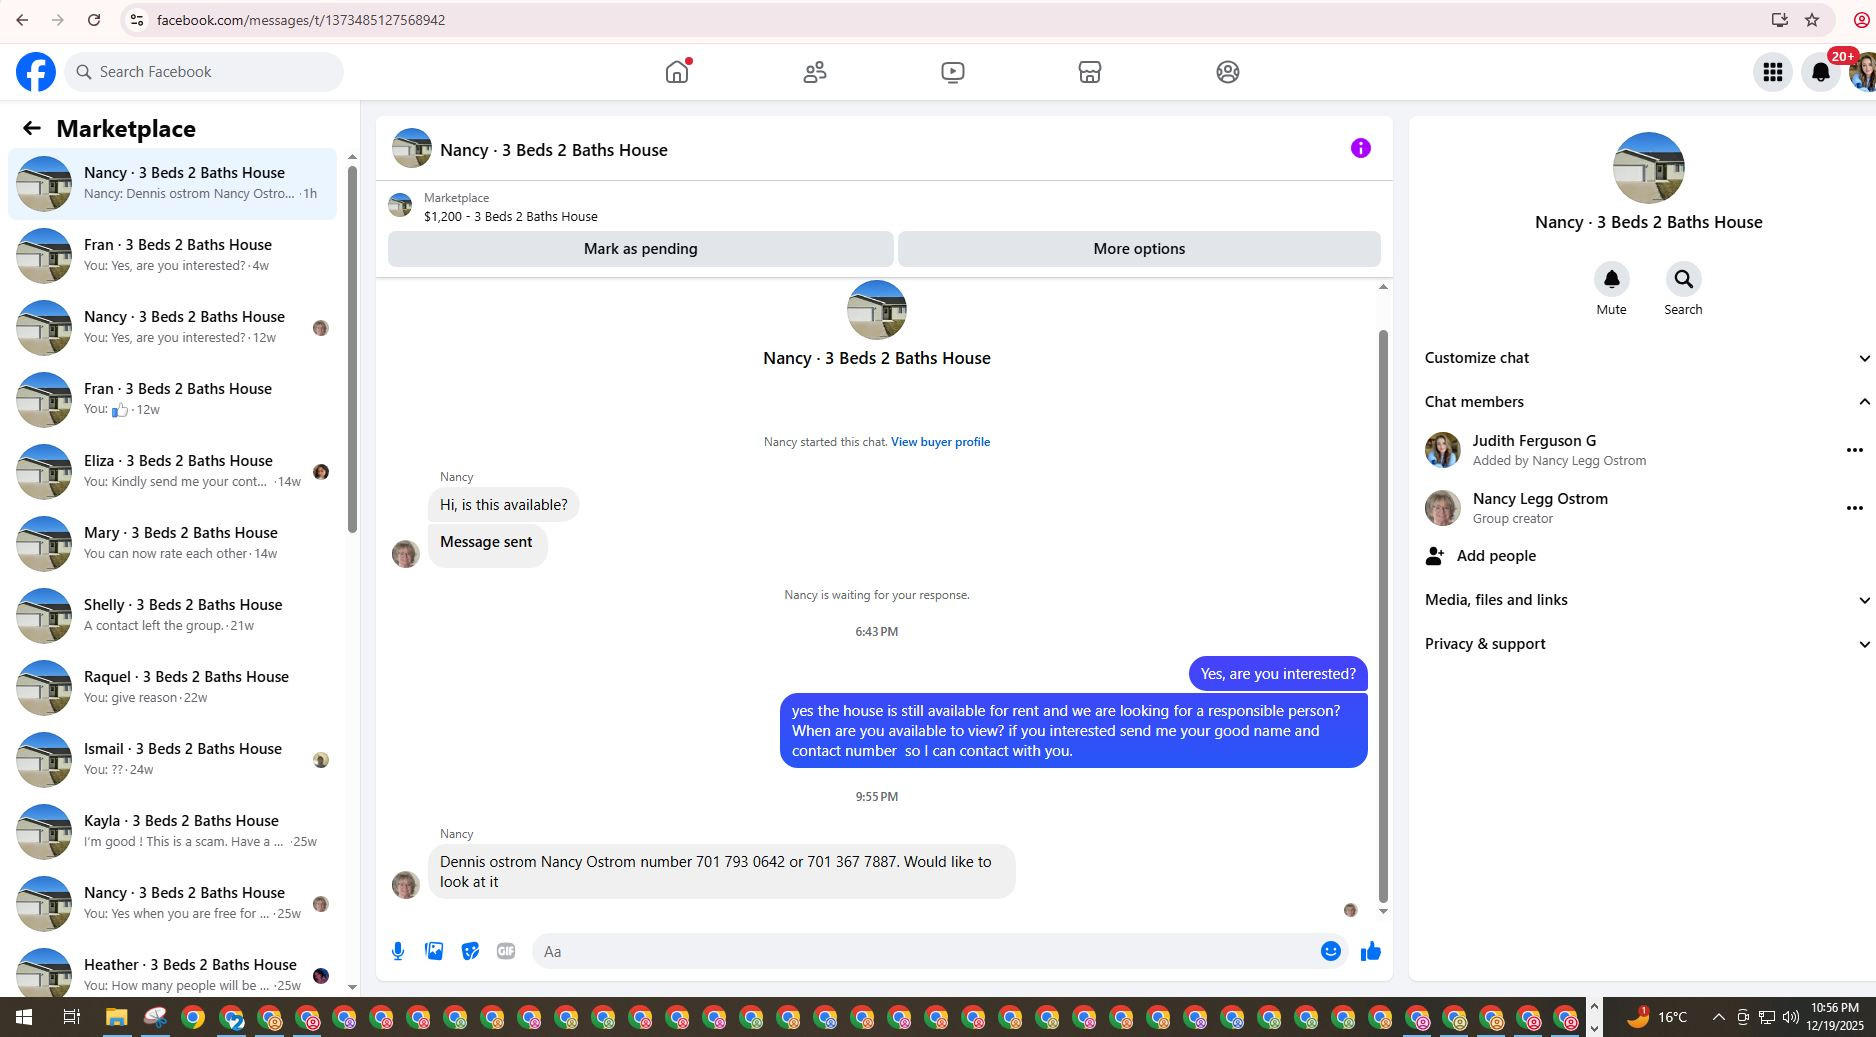This screenshot has height=1037, width=1876.
Task: Open Shelly · 3 Beds 2 Baths House chat
Action: click(172, 615)
